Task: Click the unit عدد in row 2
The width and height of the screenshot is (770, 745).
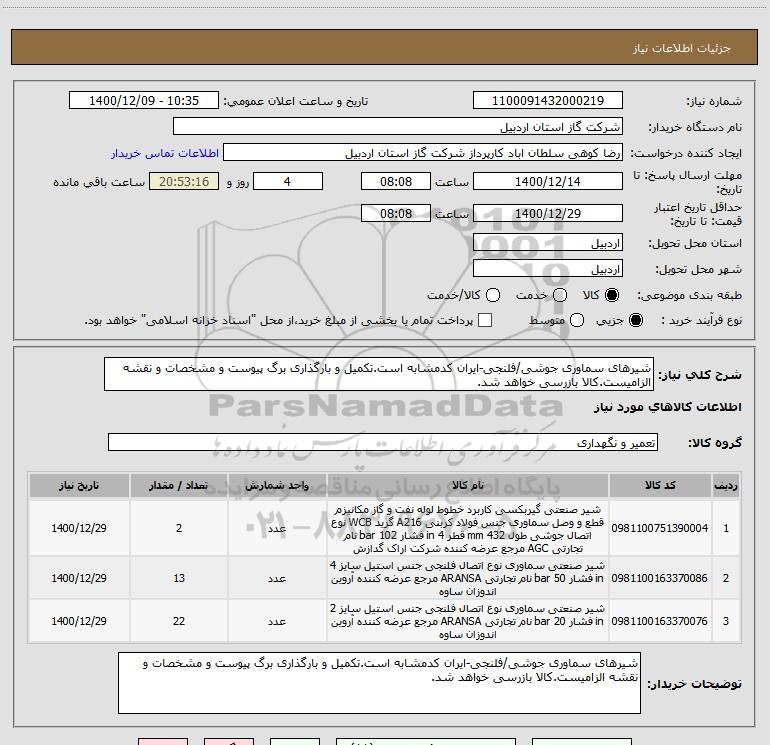Action: [277, 579]
